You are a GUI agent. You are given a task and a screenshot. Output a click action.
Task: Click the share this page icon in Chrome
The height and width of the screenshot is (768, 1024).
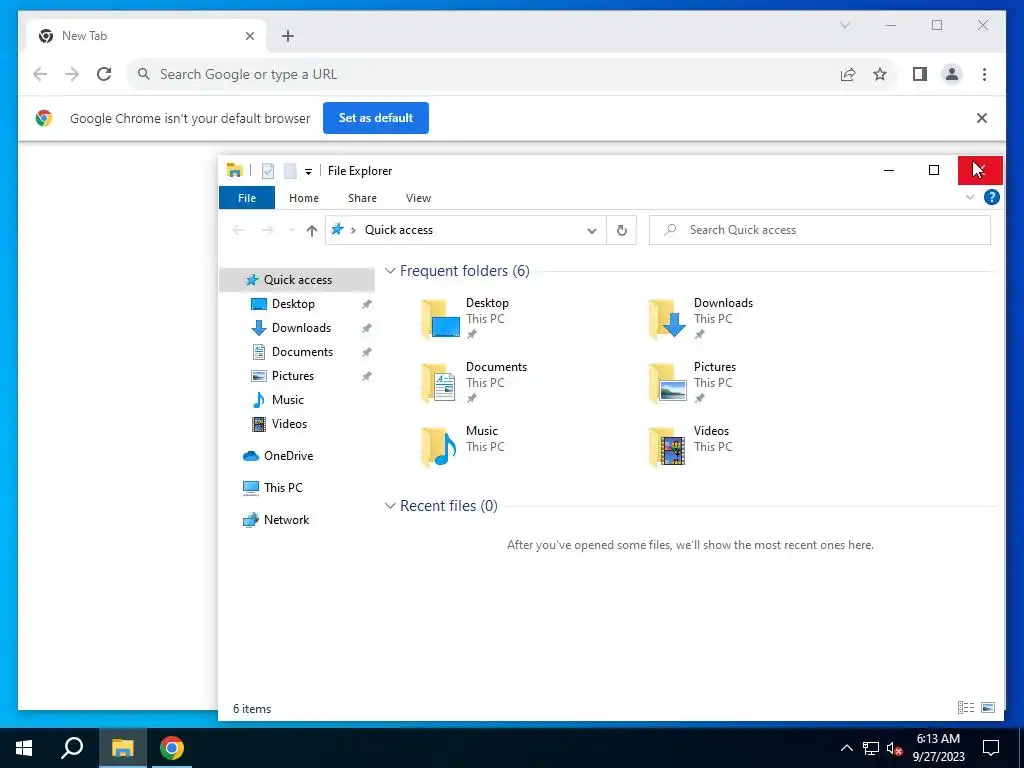[848, 74]
